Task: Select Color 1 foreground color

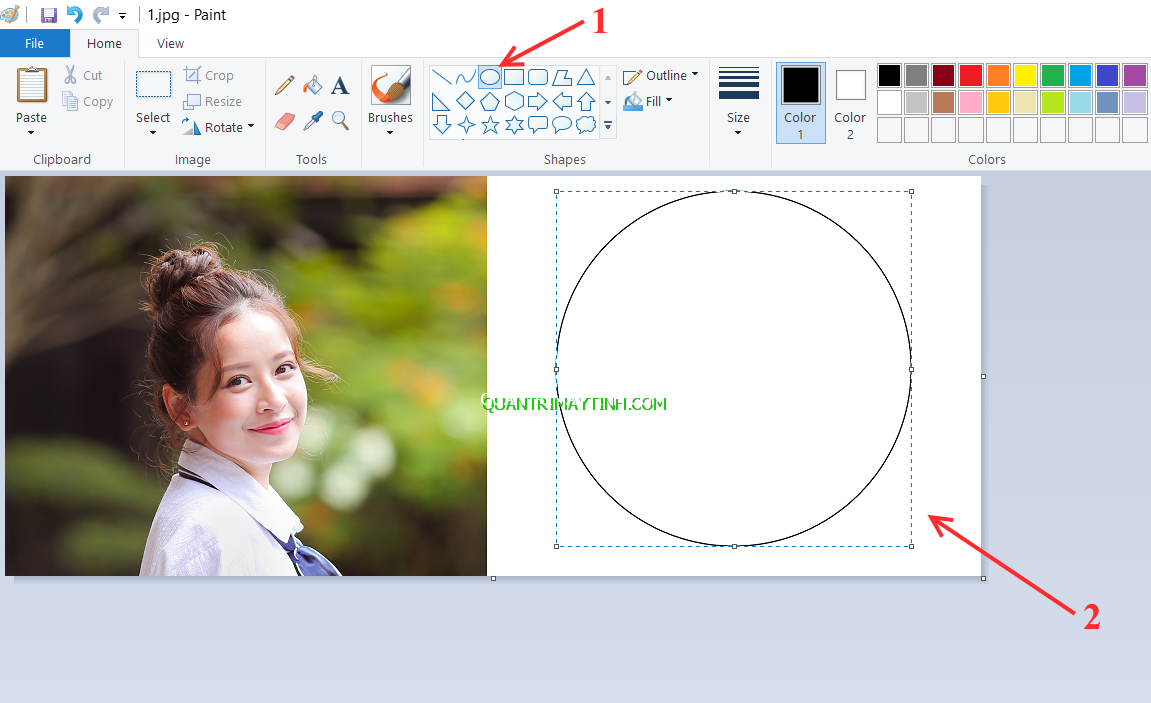Action: pyautogui.click(x=800, y=102)
